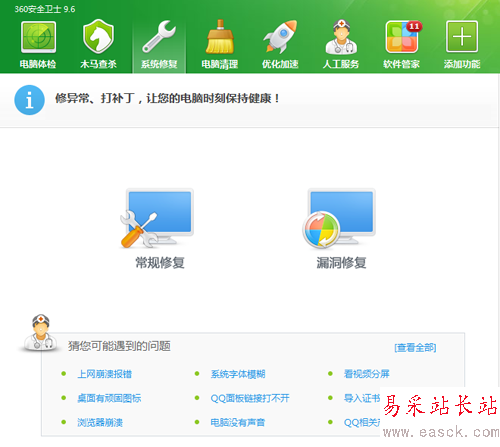Open 系统字体模糊 link
500x447 pixels.
(238, 374)
